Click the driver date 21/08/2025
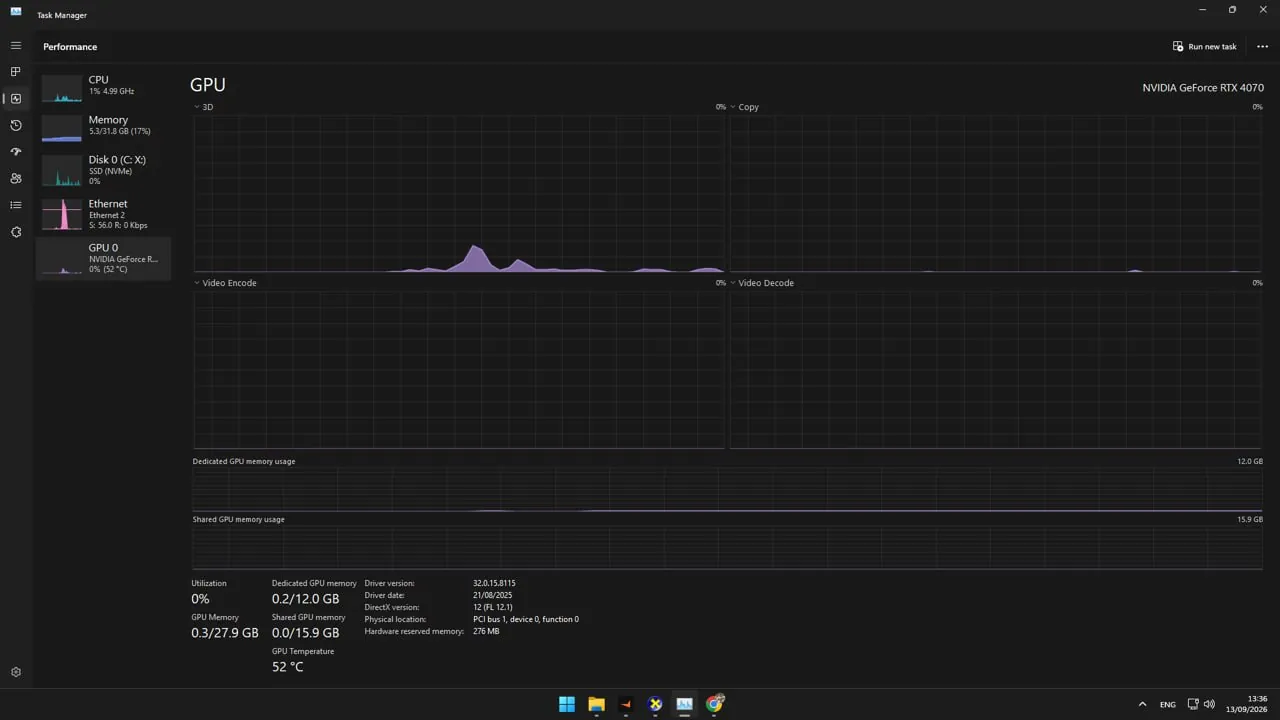Image resolution: width=1280 pixels, height=720 pixels. tap(491, 595)
